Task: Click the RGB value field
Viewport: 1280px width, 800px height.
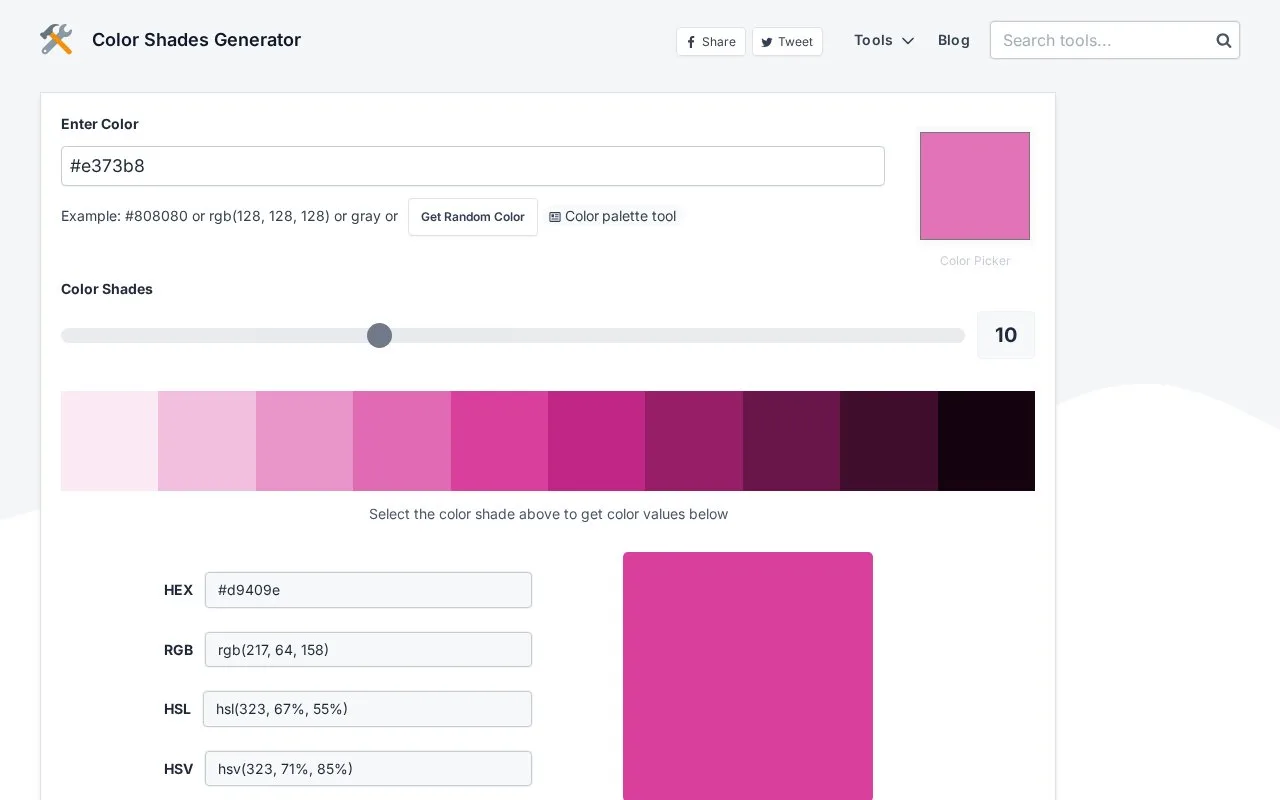Action: pyautogui.click(x=368, y=650)
